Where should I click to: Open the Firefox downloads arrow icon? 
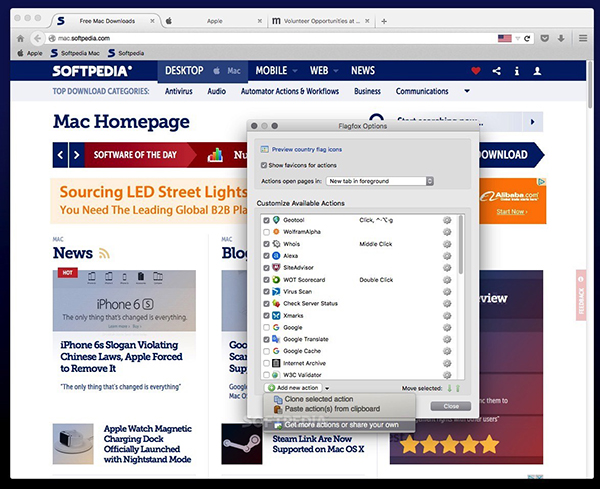[561, 38]
